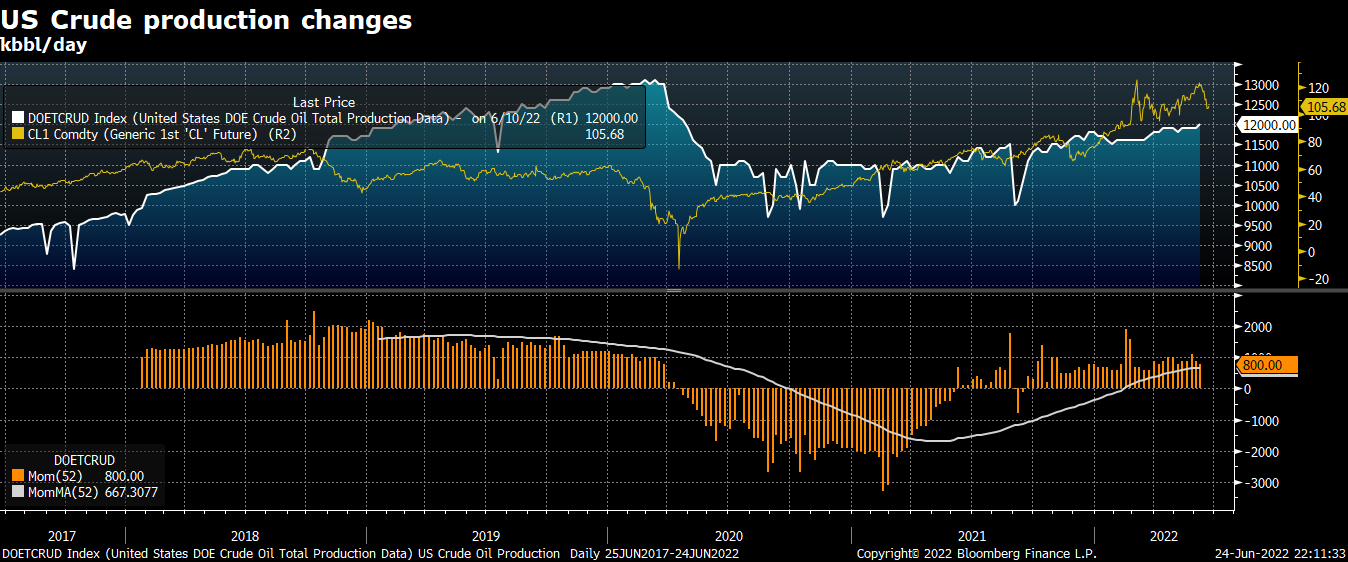This screenshot has width=1348, height=562.
Task: Select the orange 800.00 value tag
Action: coord(1267,366)
